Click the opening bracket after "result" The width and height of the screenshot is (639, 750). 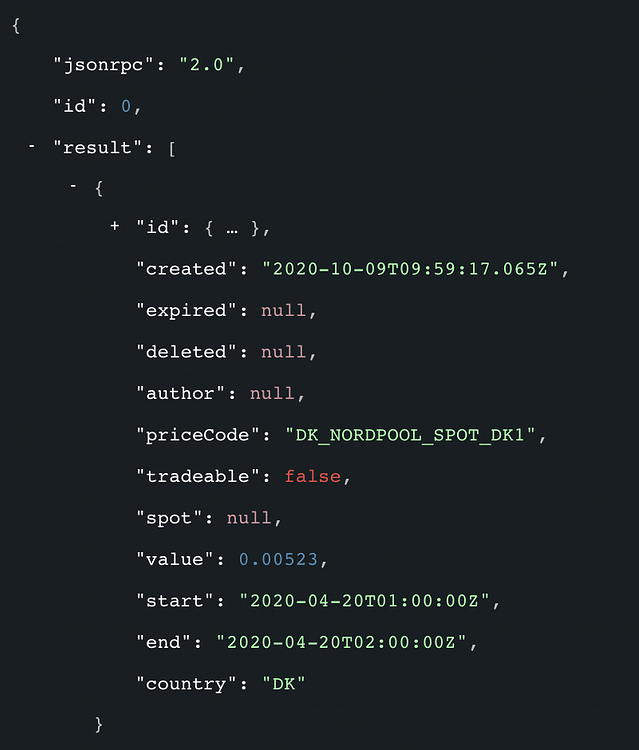click(172, 149)
